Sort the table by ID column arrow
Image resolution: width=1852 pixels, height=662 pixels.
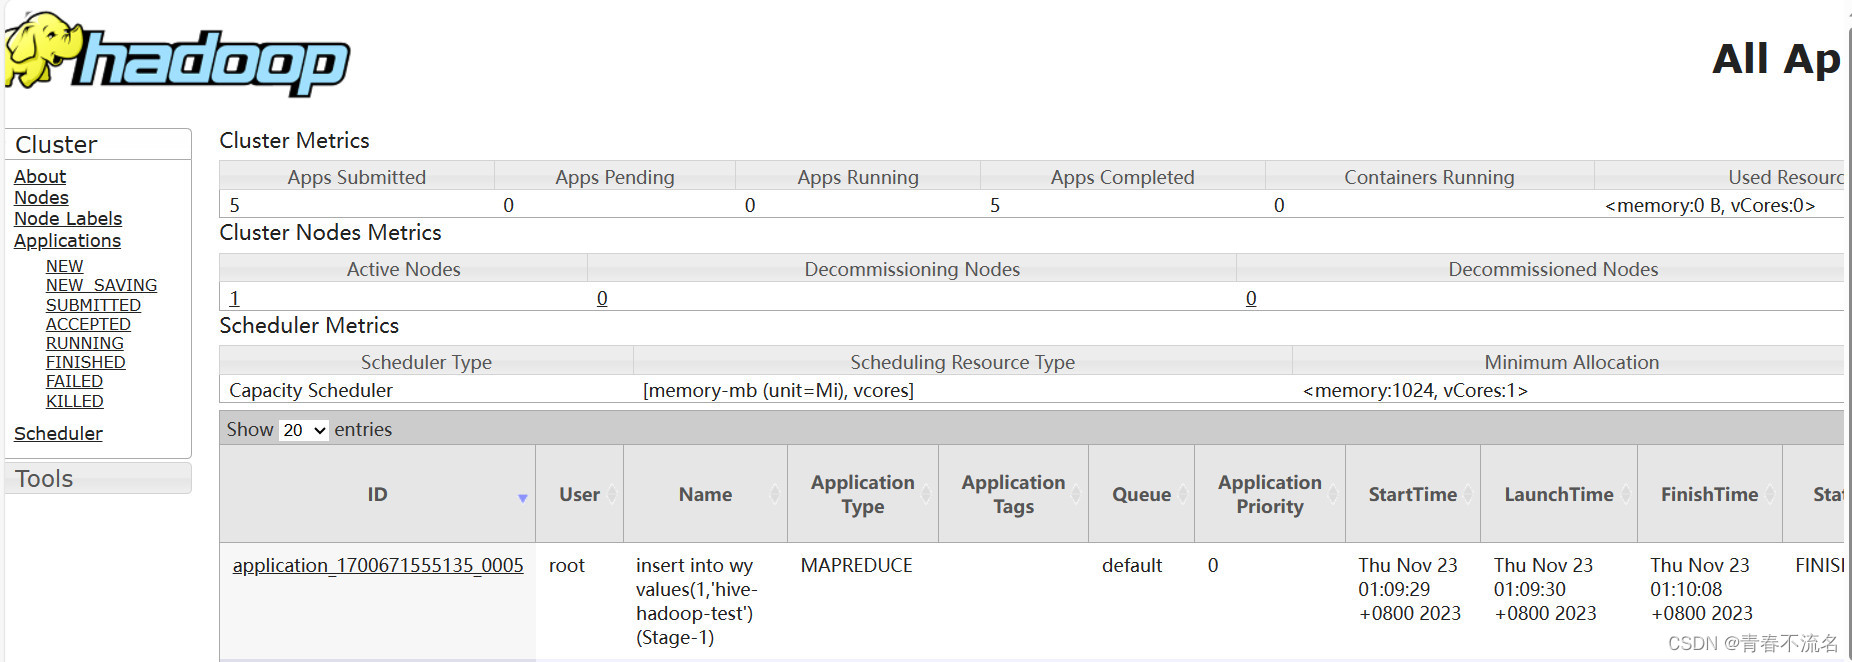click(522, 497)
